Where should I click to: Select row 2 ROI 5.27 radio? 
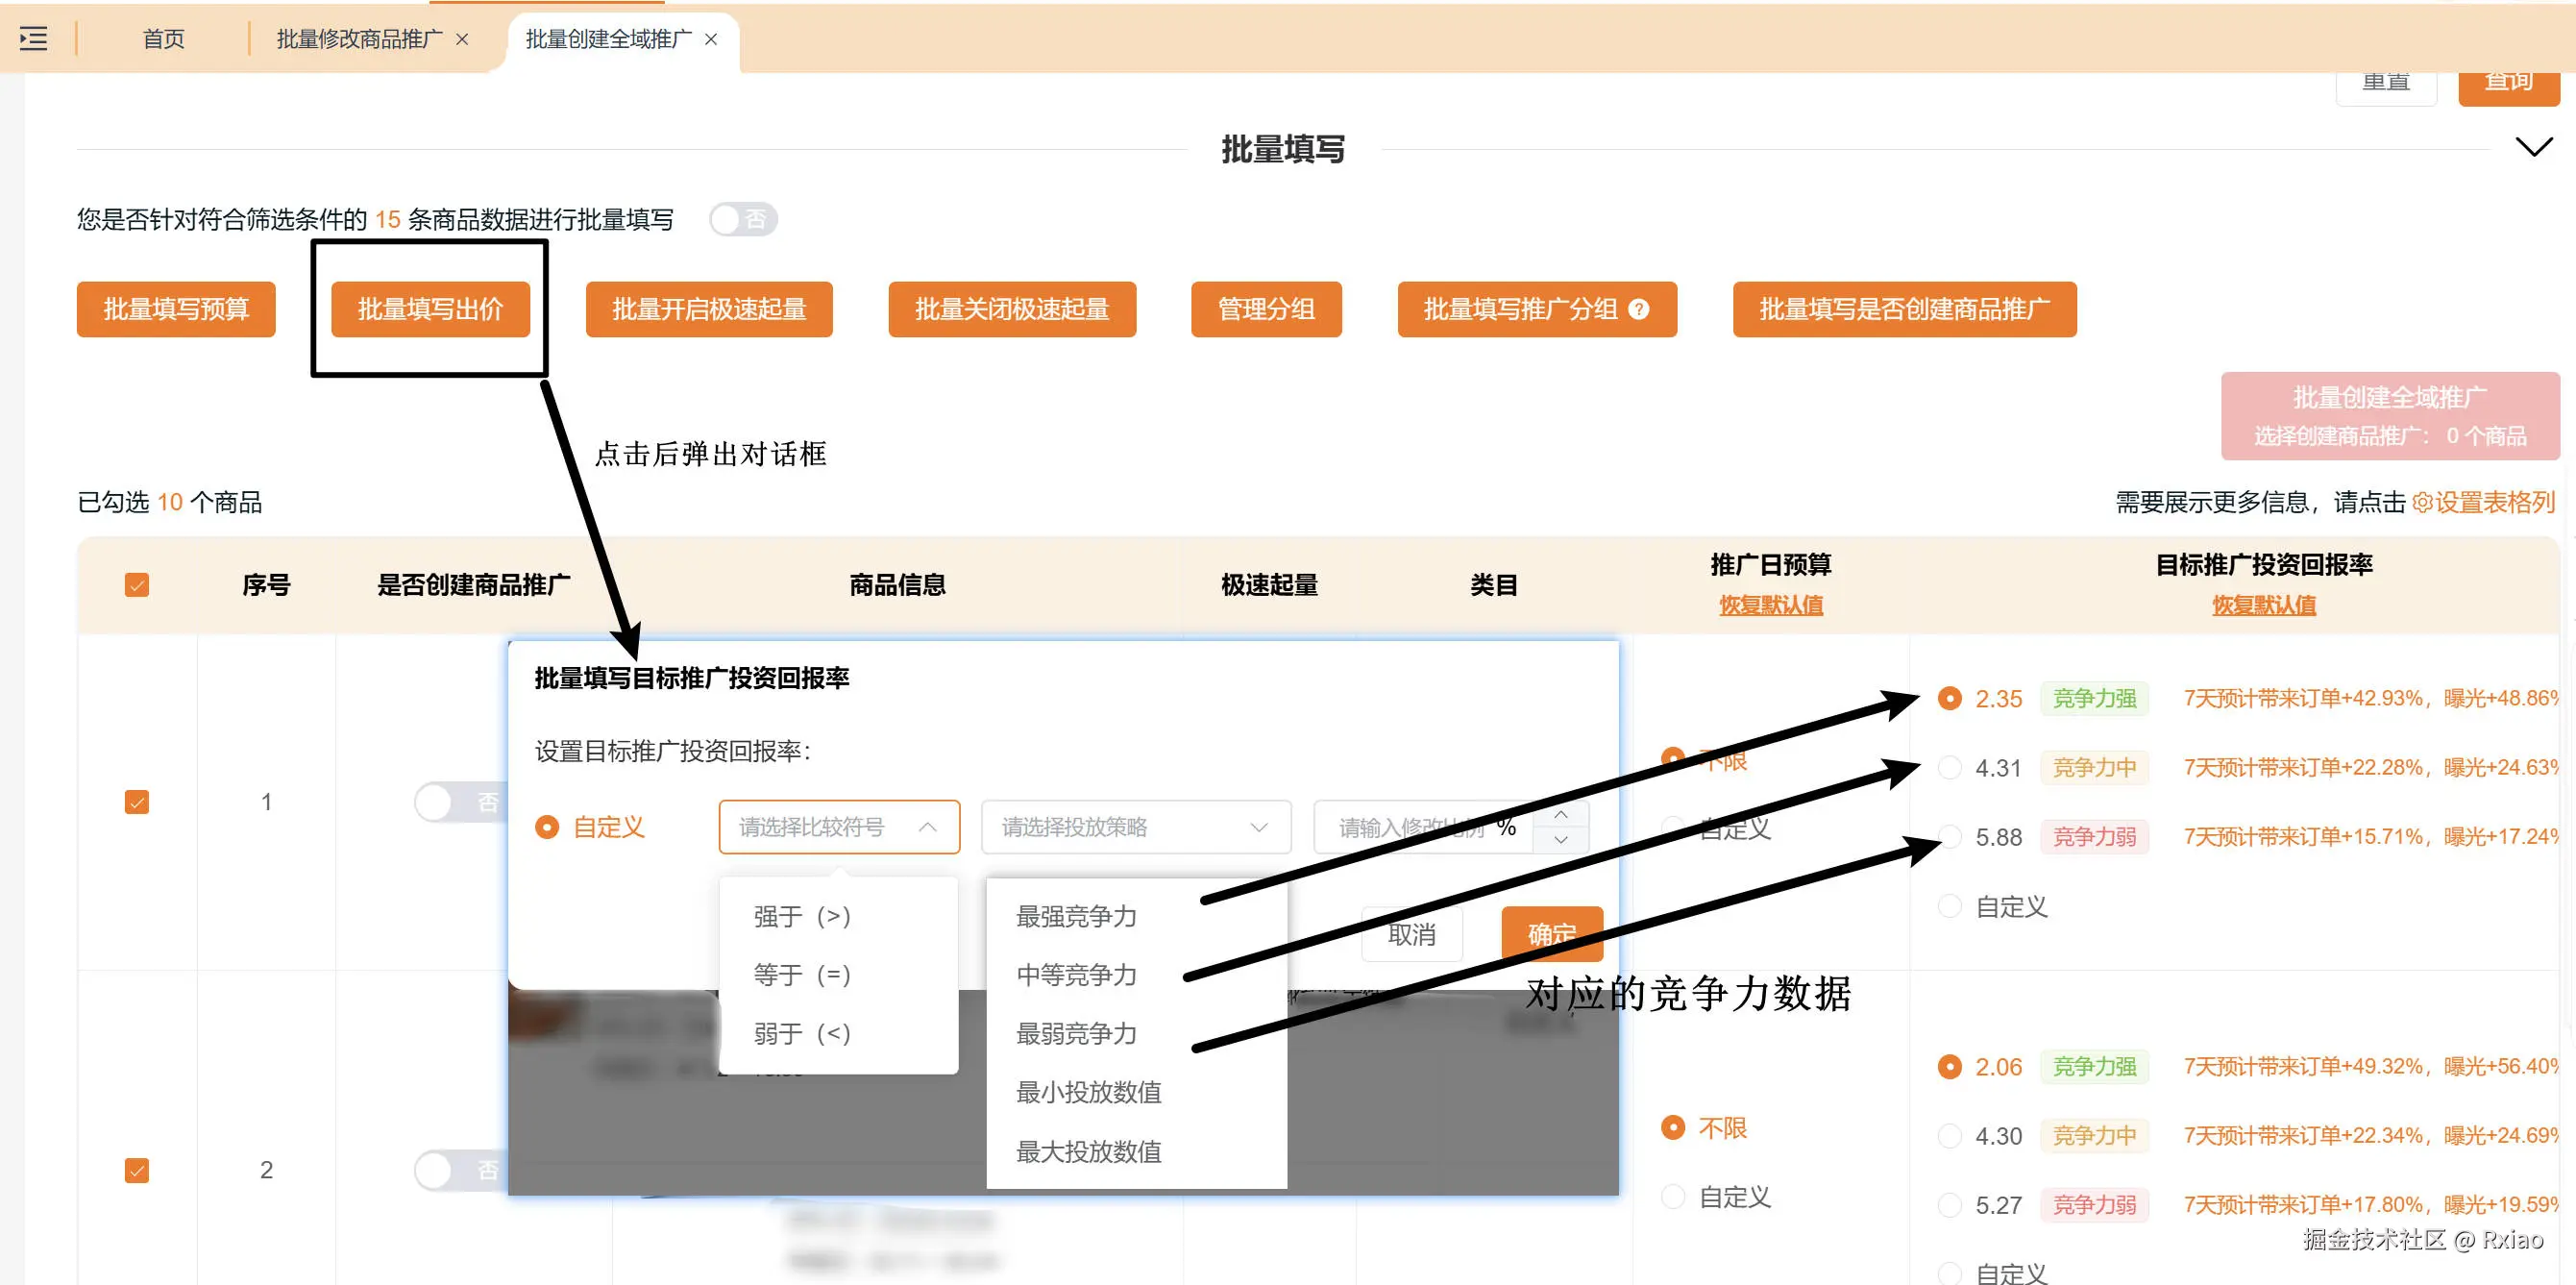click(1949, 1205)
